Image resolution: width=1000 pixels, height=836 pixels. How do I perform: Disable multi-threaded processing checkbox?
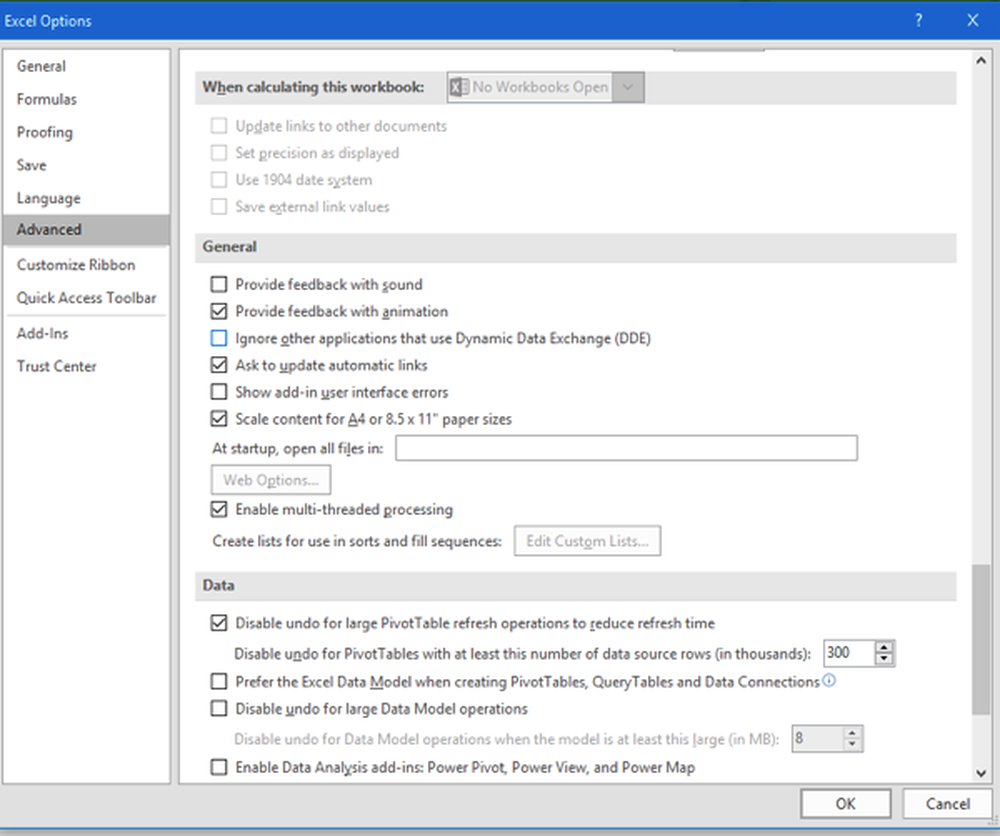pyautogui.click(x=219, y=510)
